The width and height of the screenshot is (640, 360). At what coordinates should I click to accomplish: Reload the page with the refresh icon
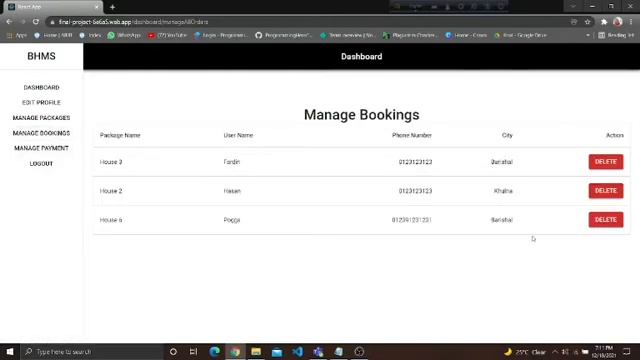point(36,22)
